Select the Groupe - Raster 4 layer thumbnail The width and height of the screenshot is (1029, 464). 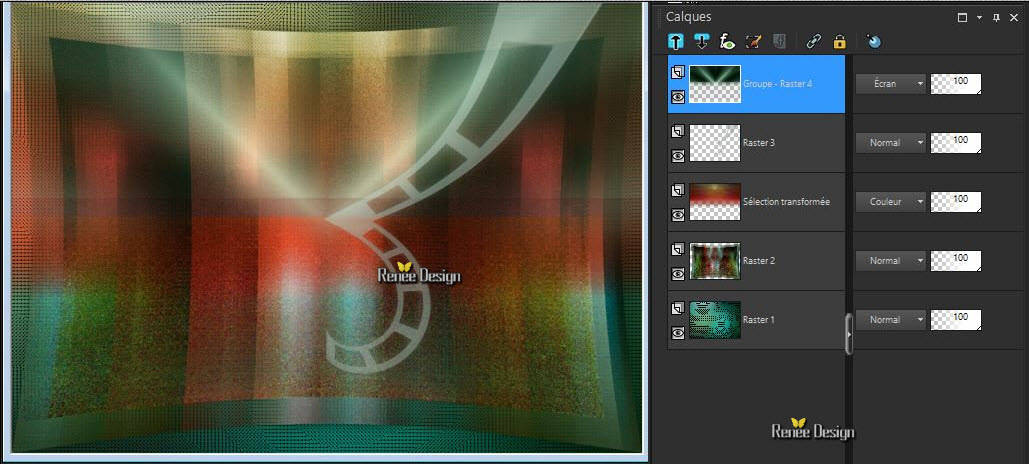(715, 84)
